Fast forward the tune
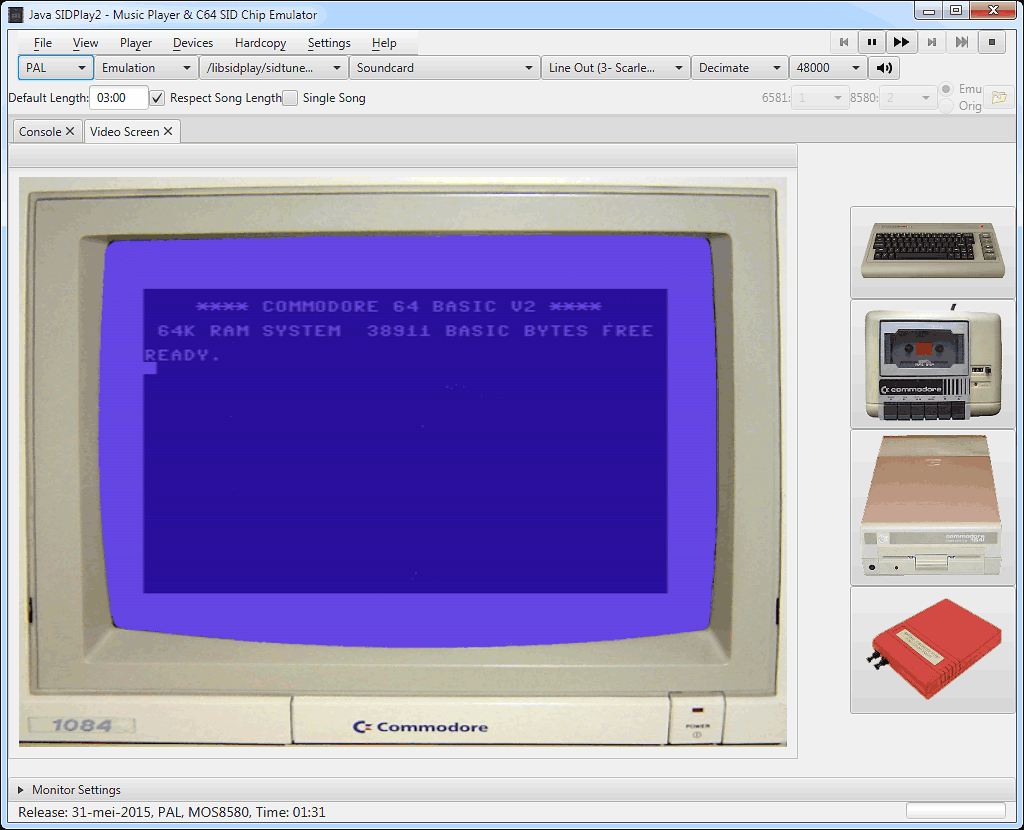The width and height of the screenshot is (1024, 830). 901,42
